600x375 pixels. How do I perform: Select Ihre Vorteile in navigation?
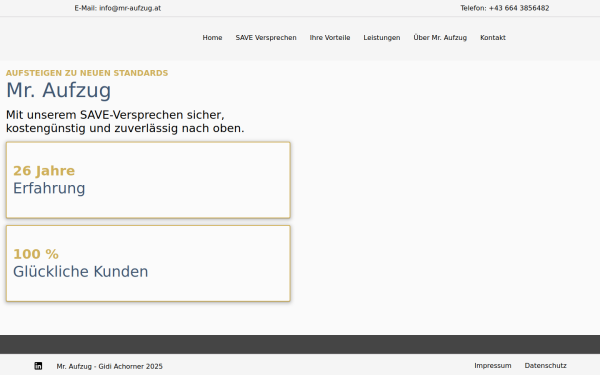(330, 38)
